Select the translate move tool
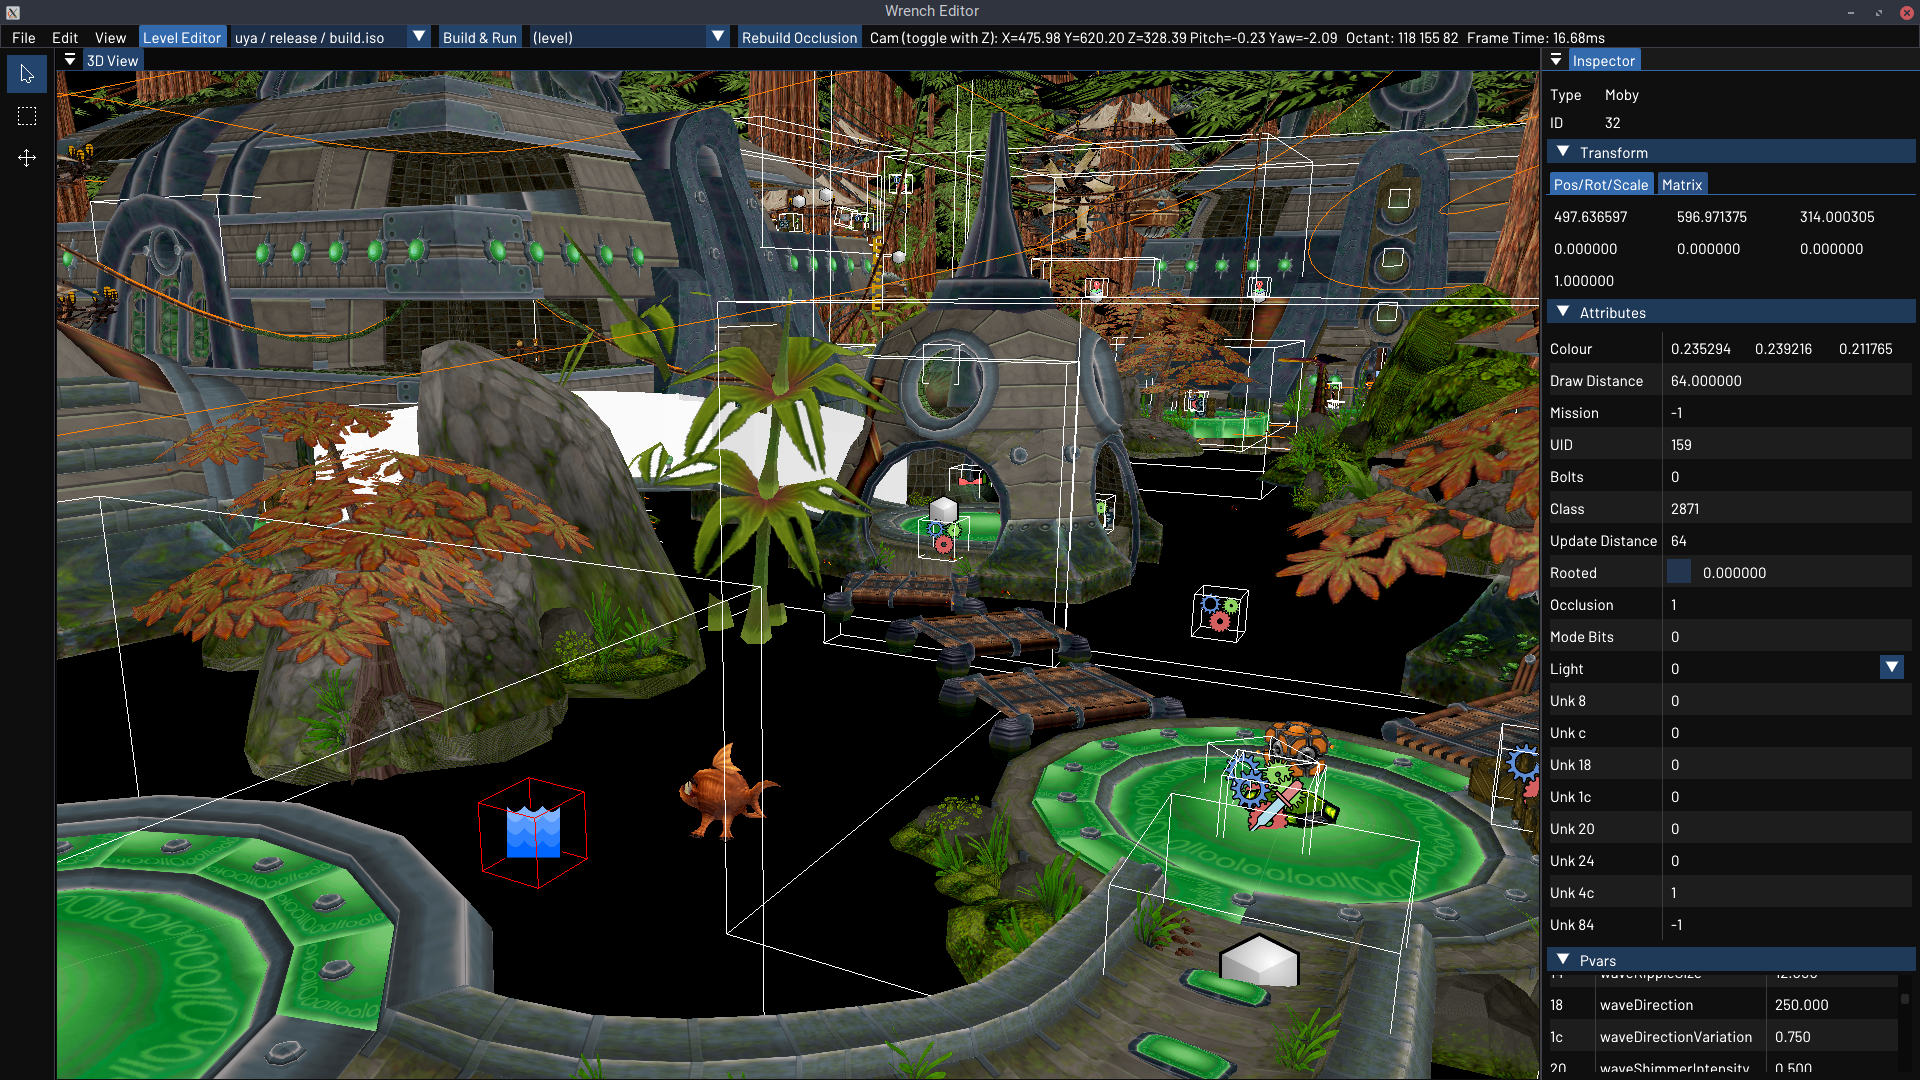 tap(27, 158)
